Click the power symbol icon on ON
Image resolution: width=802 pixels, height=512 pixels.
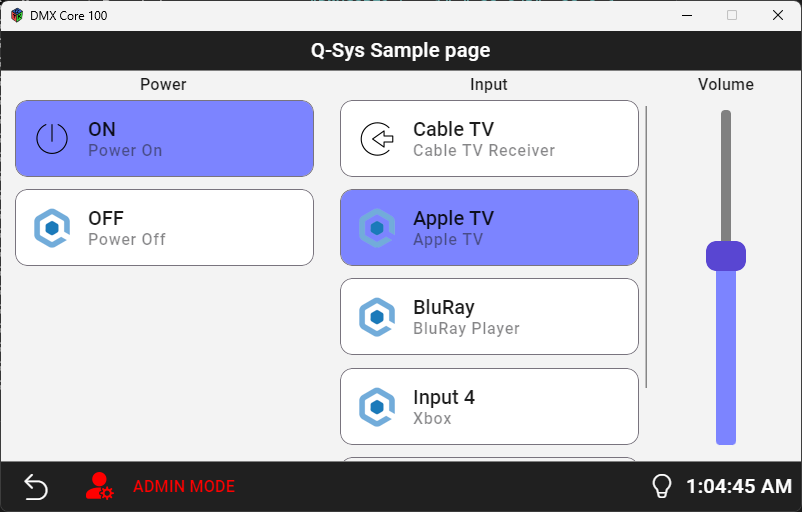(52, 138)
